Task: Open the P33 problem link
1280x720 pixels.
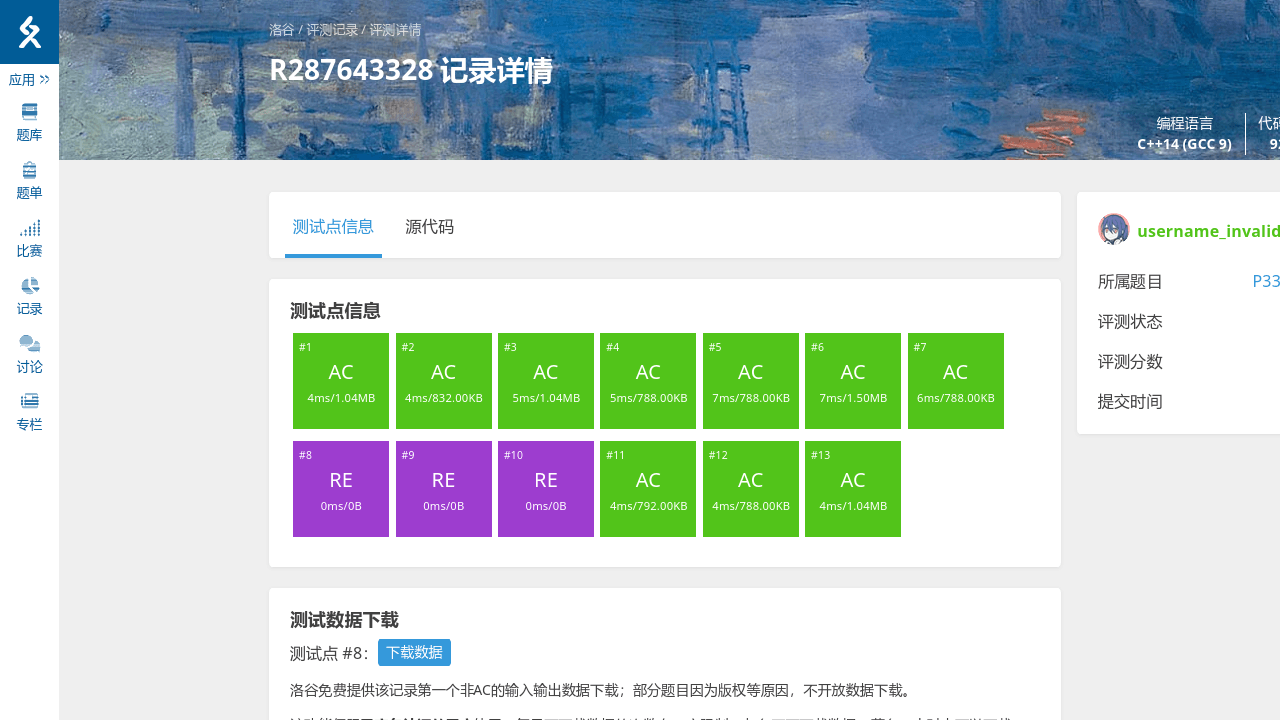Action: [1266, 282]
